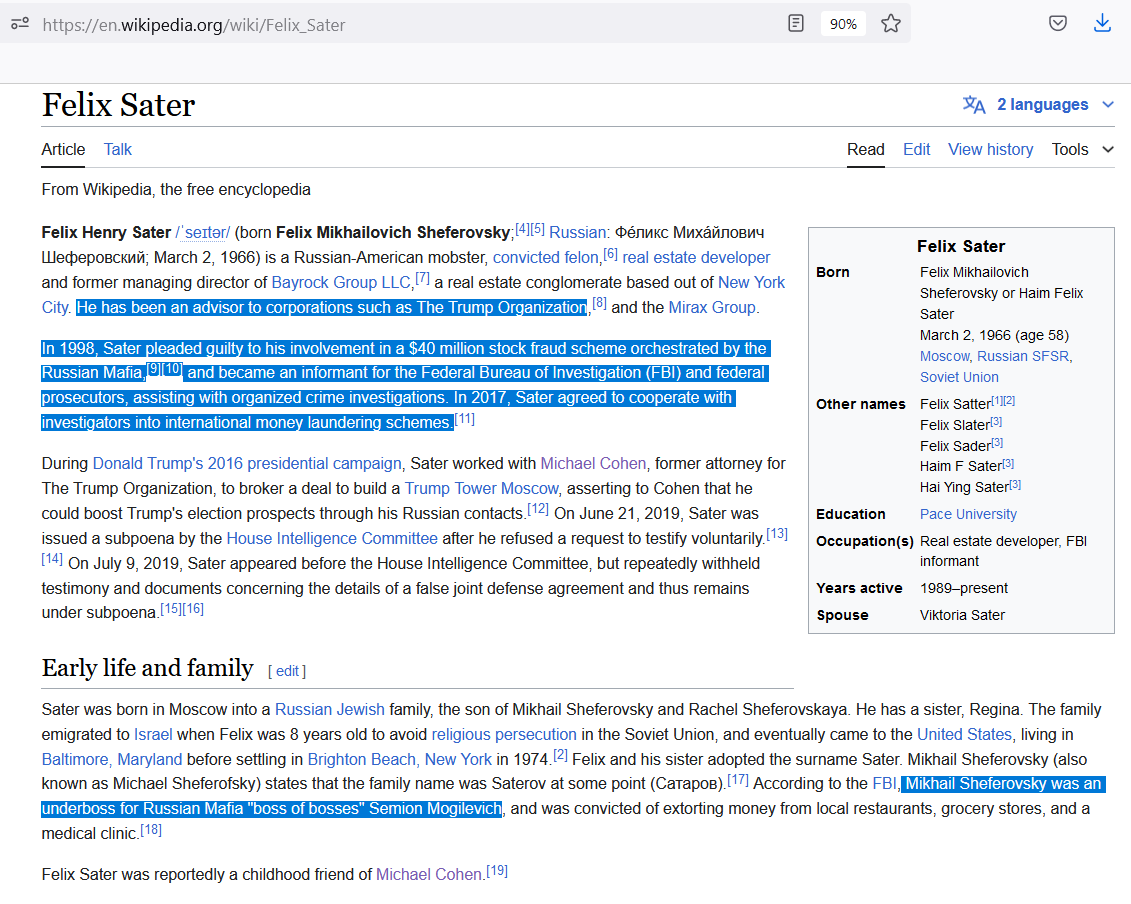
Task: Open the Bayrock Group LLC link
Action: [341, 283]
